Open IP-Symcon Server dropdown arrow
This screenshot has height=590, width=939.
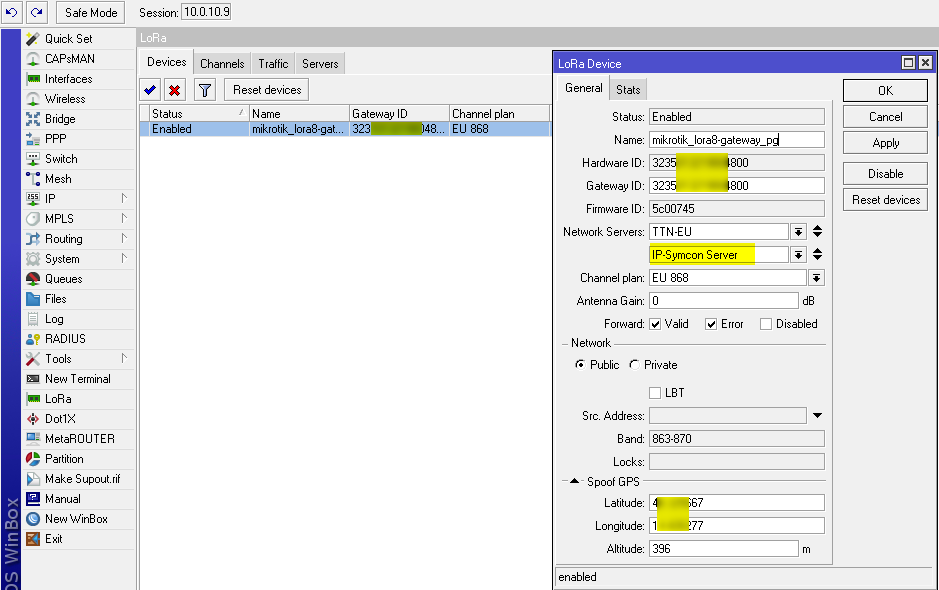[x=798, y=255]
